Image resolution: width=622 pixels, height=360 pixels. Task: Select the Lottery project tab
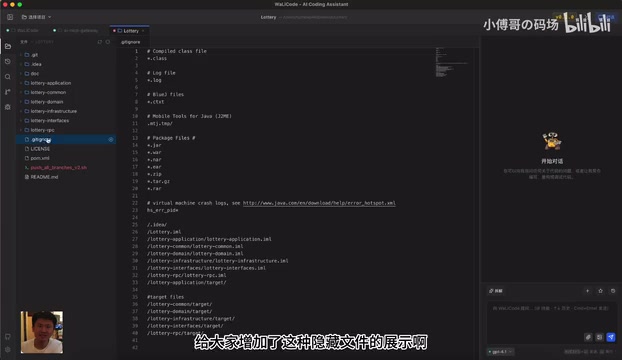point(128,31)
